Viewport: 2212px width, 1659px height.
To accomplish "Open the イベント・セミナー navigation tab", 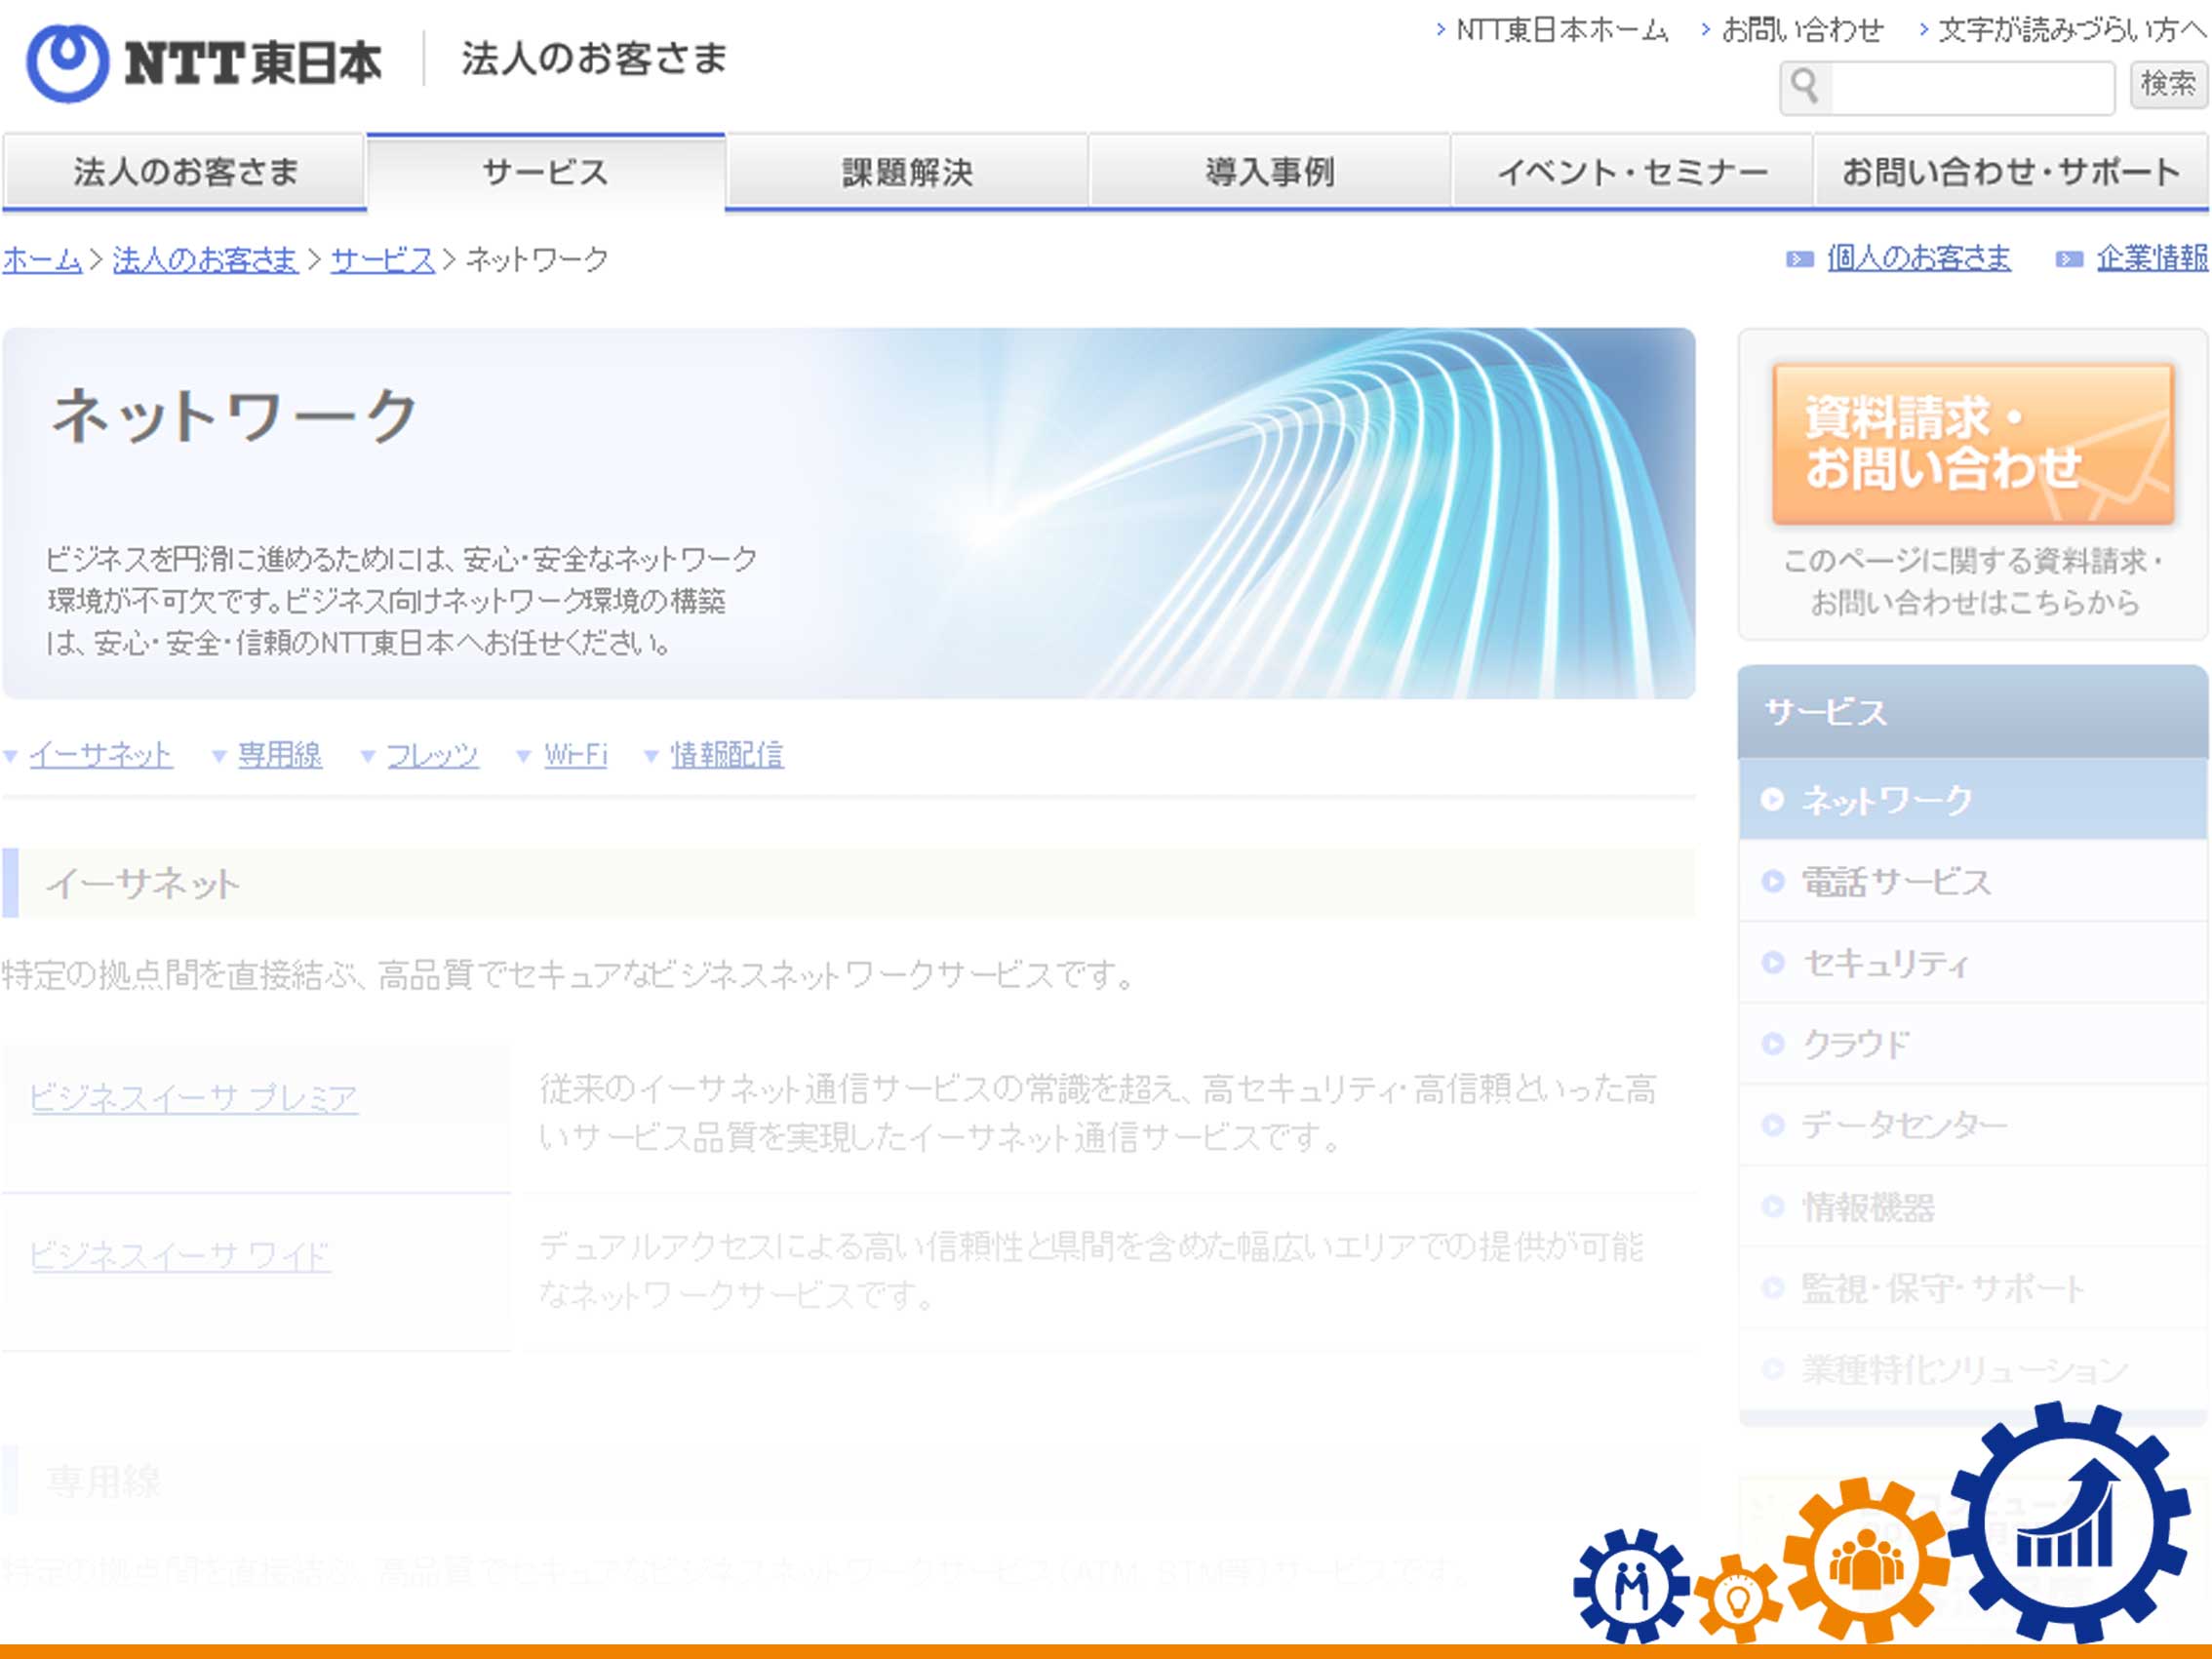I will tap(1632, 172).
